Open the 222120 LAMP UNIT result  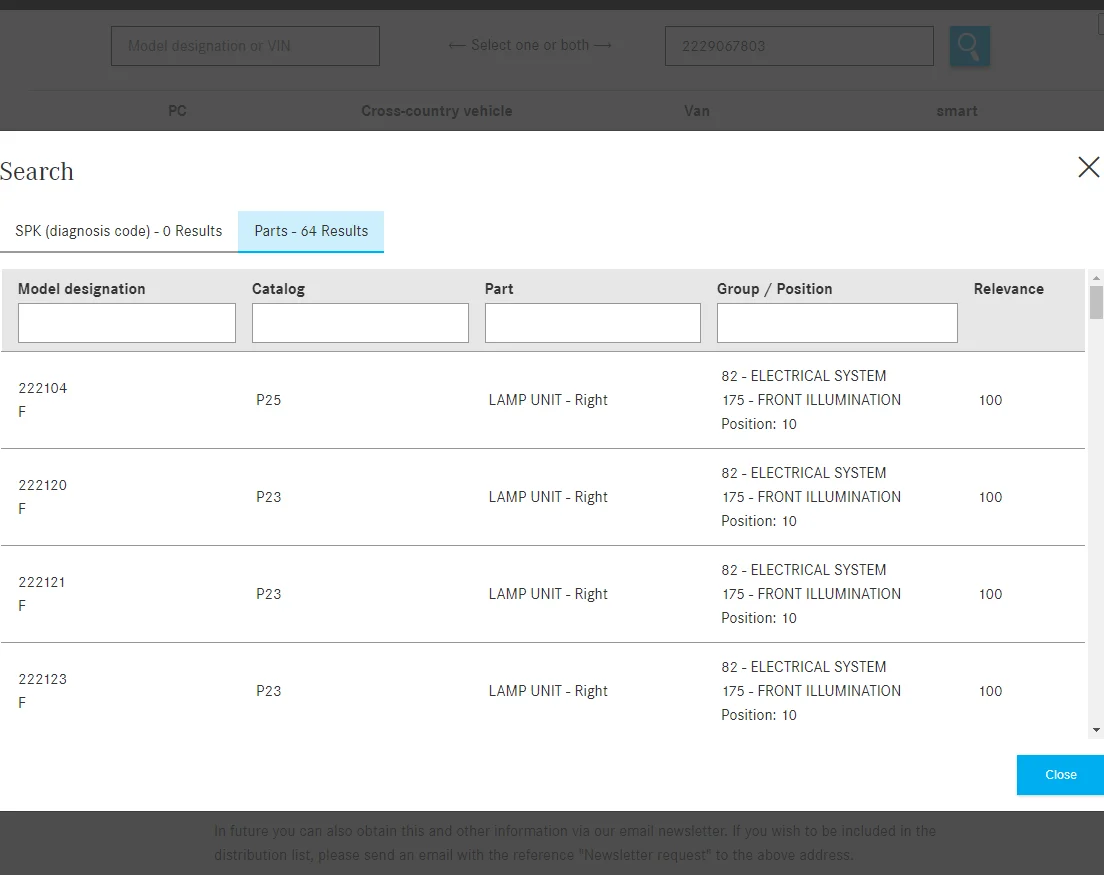(542, 497)
